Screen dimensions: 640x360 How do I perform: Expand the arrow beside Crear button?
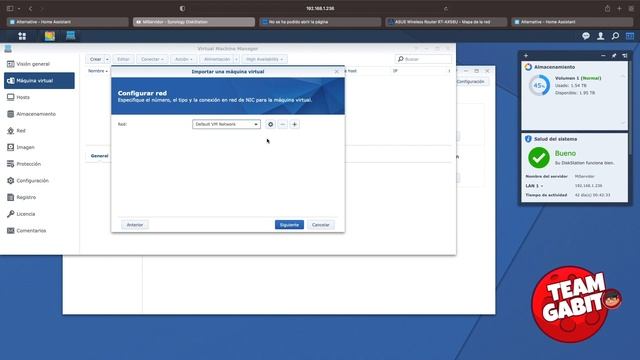click(x=107, y=59)
